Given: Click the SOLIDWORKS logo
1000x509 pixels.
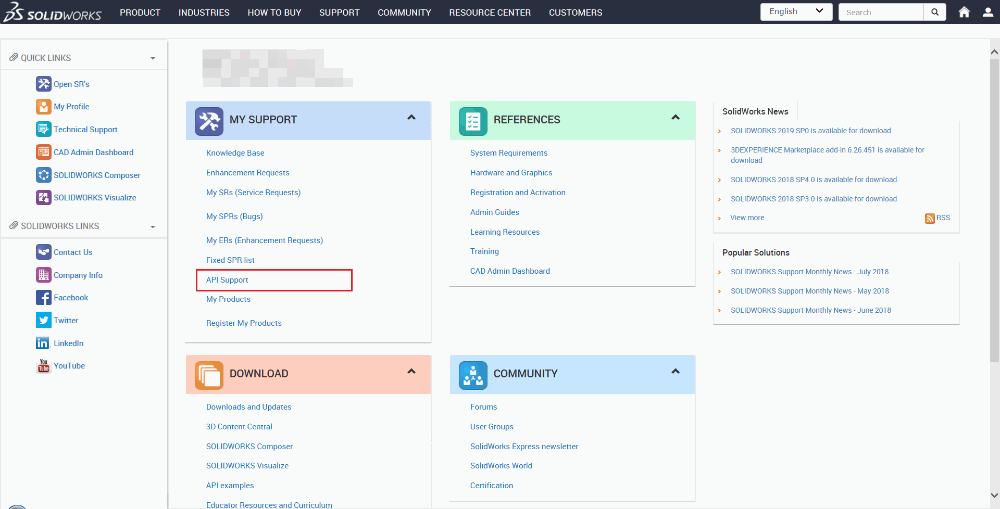Looking at the screenshot, I should coord(52,12).
